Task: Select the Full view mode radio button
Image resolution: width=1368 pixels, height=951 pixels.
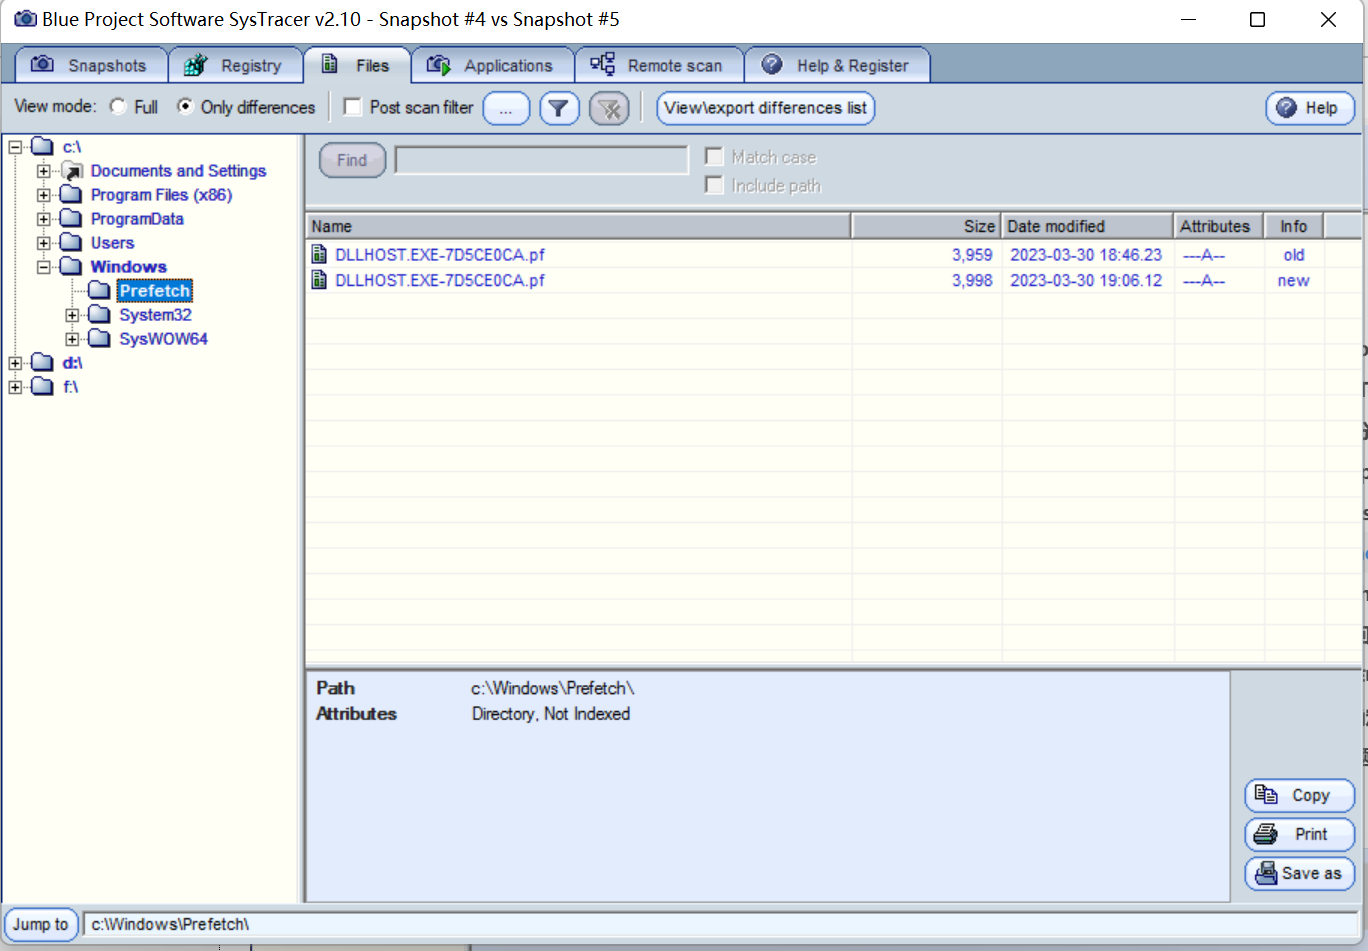Action: point(118,106)
